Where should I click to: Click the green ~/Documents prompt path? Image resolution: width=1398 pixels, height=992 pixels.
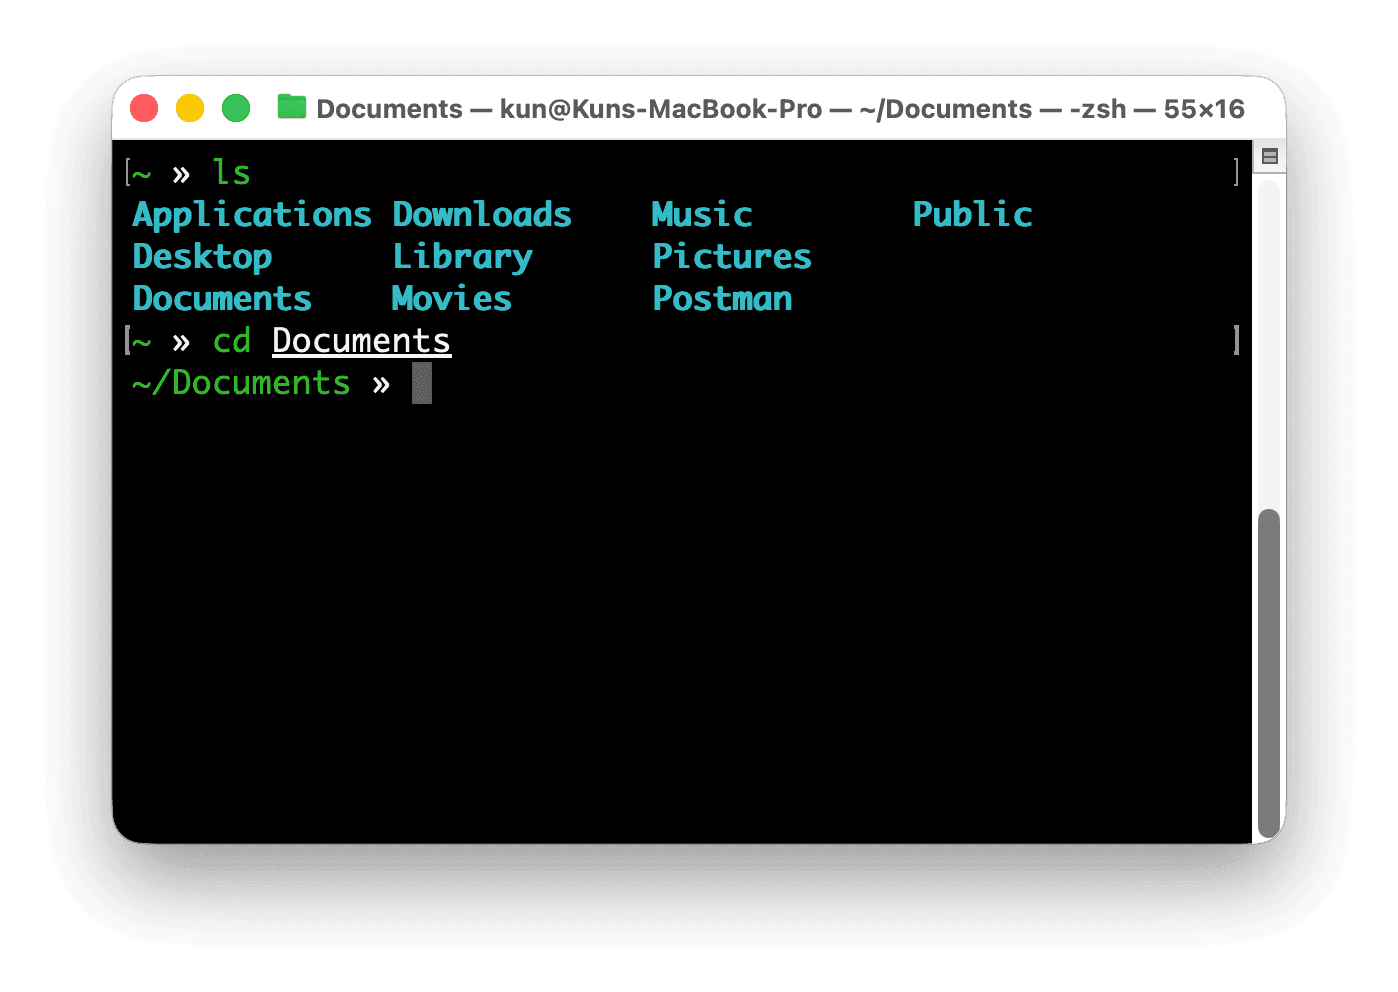(241, 383)
